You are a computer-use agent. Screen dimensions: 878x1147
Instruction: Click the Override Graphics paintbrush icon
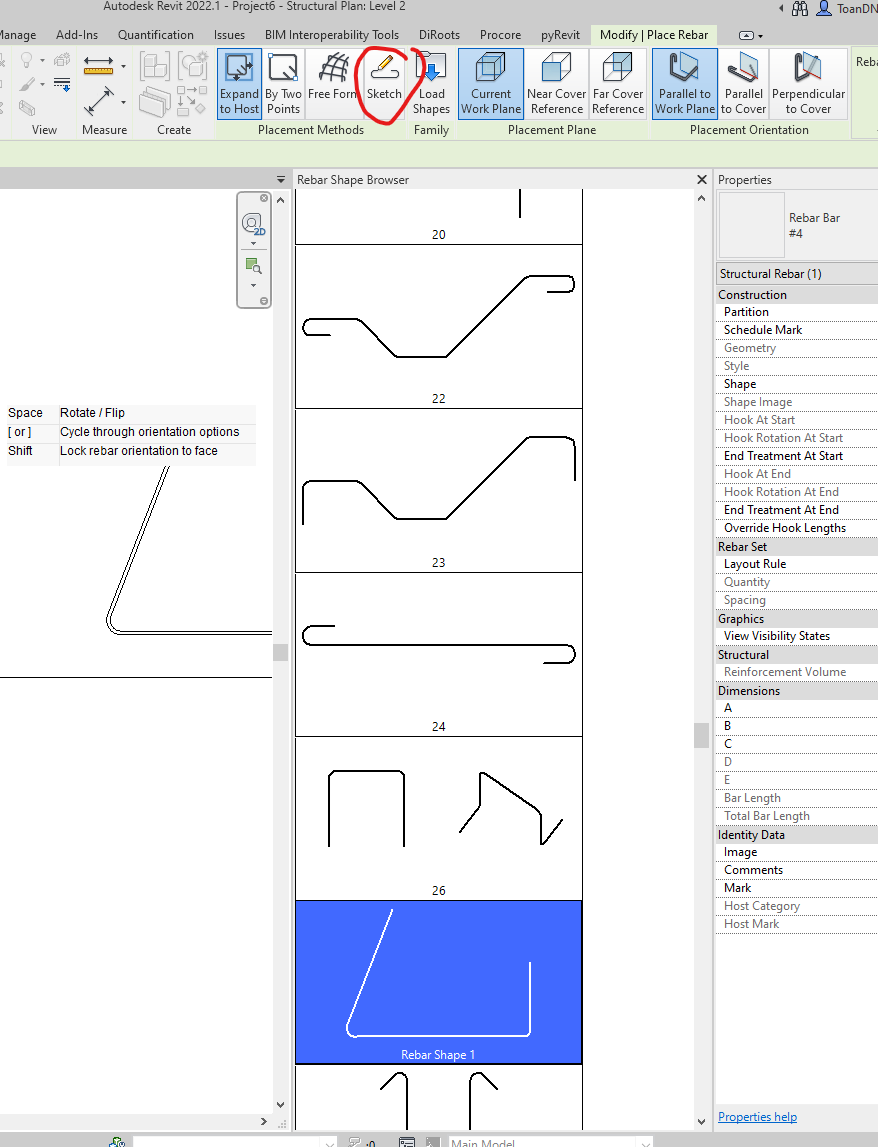[26, 84]
